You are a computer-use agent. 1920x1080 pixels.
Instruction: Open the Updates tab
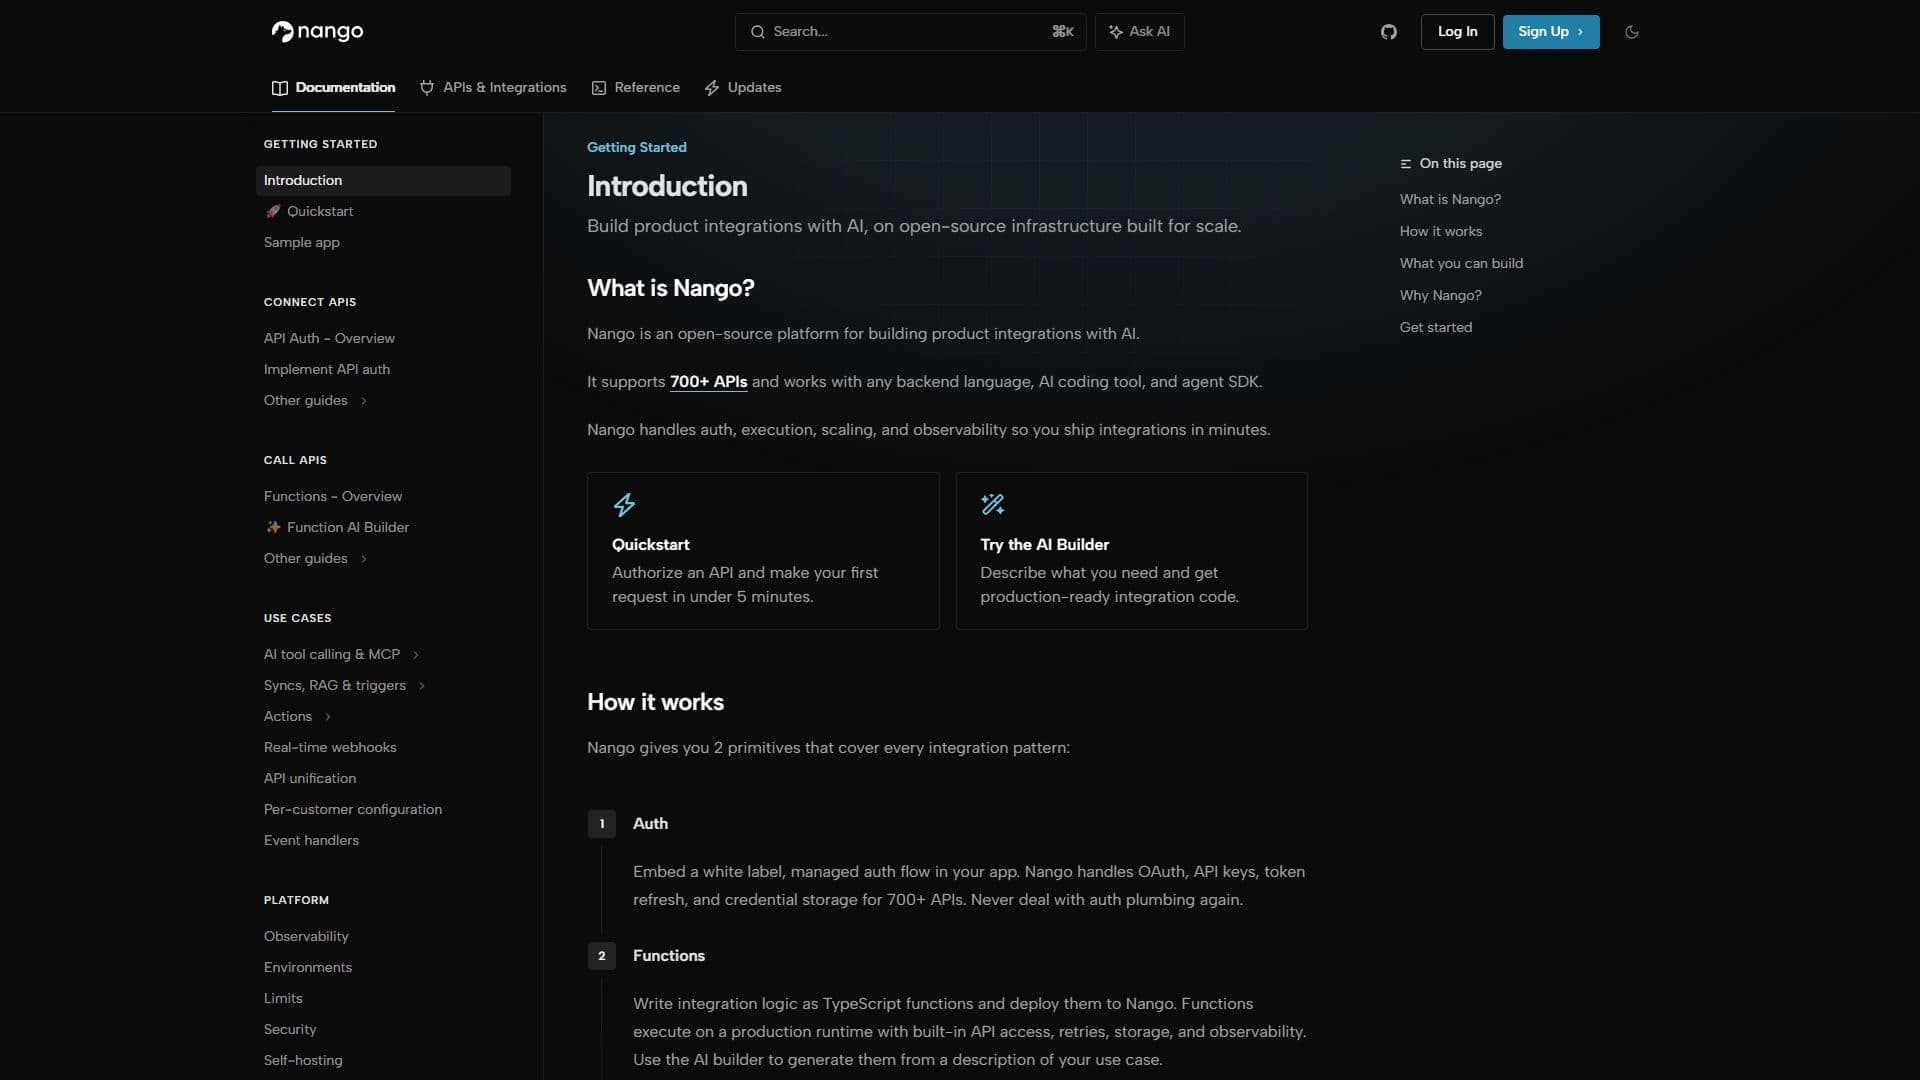(743, 88)
